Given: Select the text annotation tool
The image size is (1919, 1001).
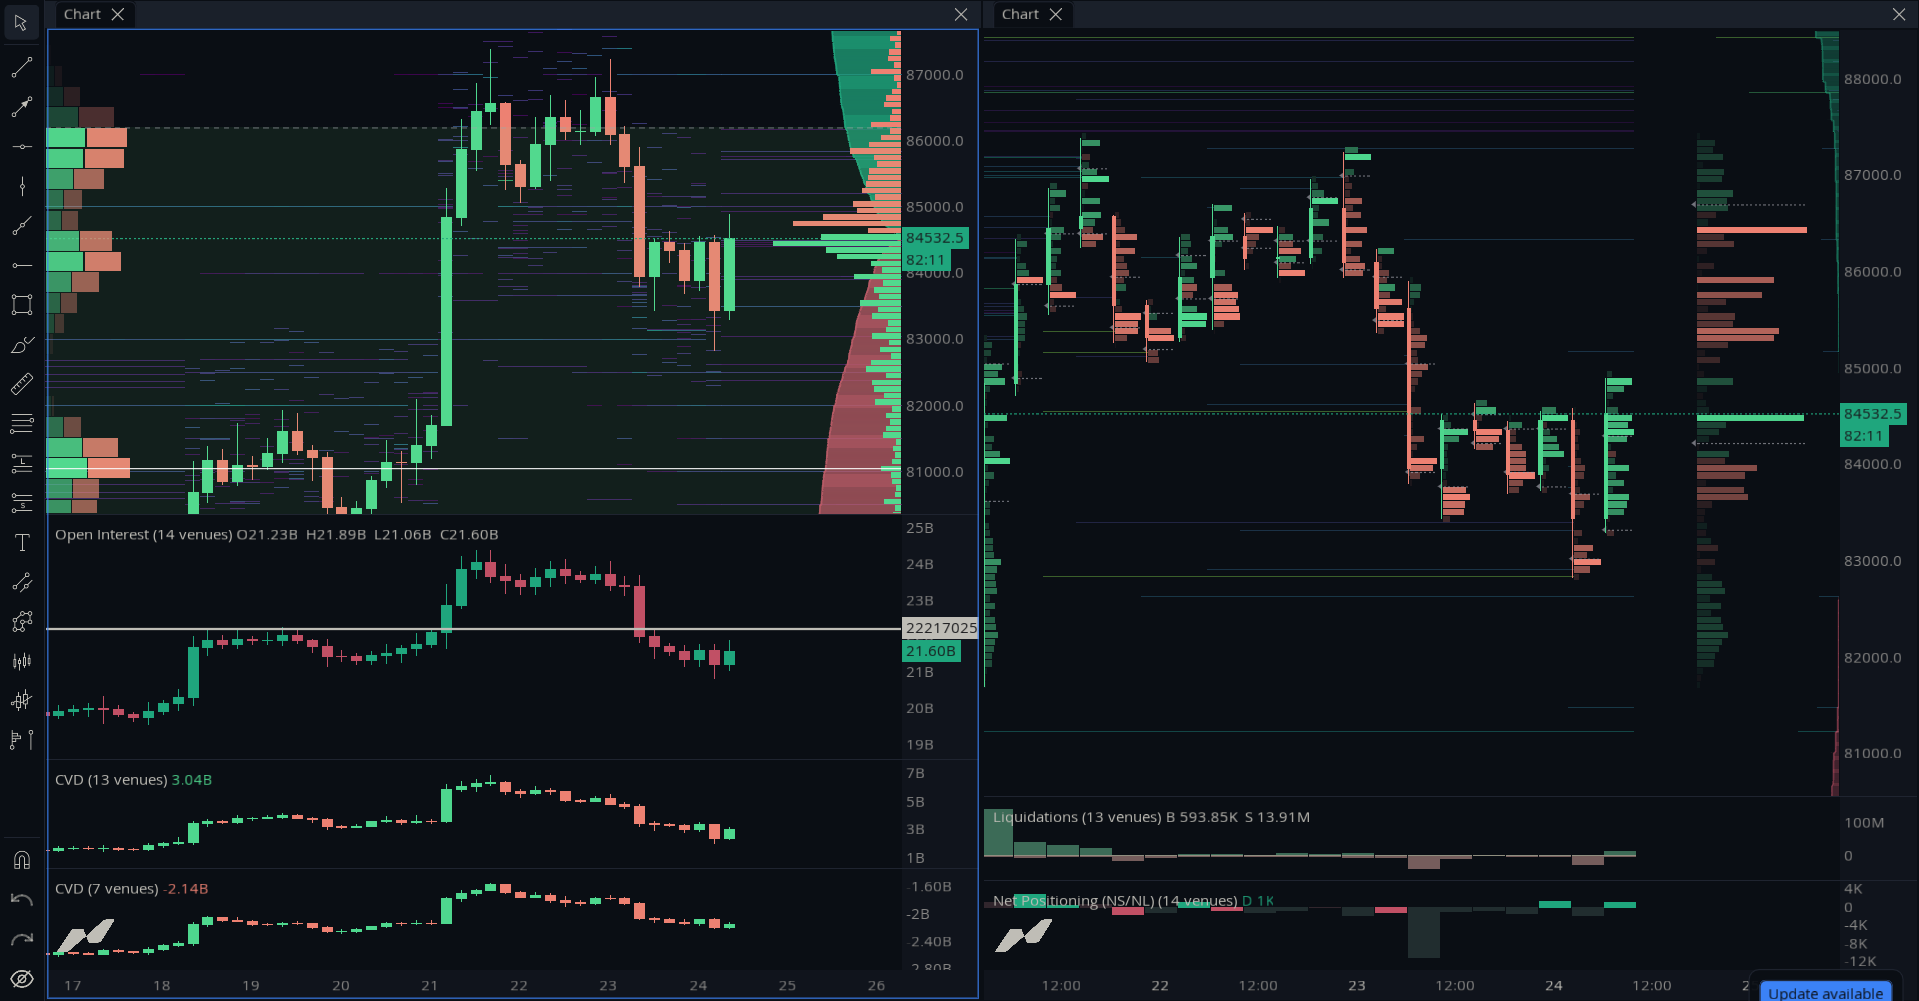Looking at the screenshot, I should 21,542.
